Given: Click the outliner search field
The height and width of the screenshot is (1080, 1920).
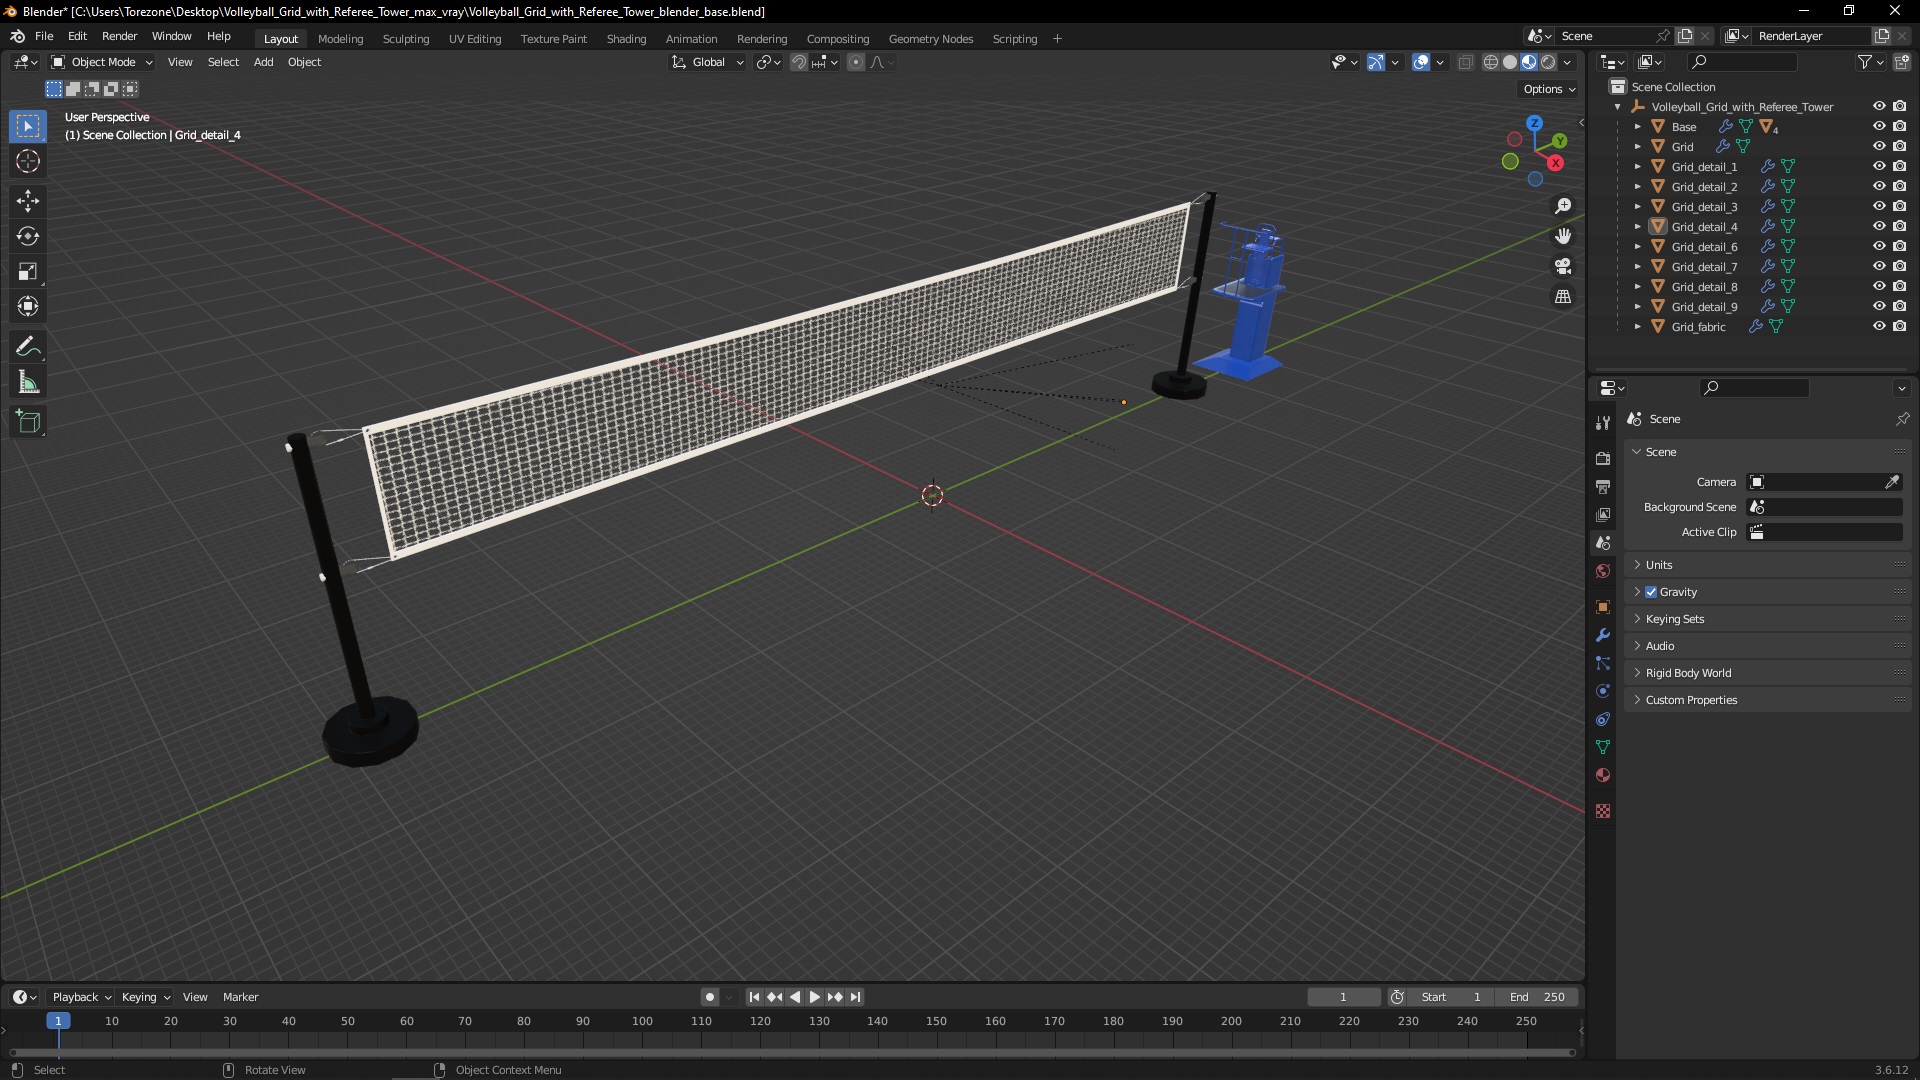Looking at the screenshot, I should [1741, 62].
